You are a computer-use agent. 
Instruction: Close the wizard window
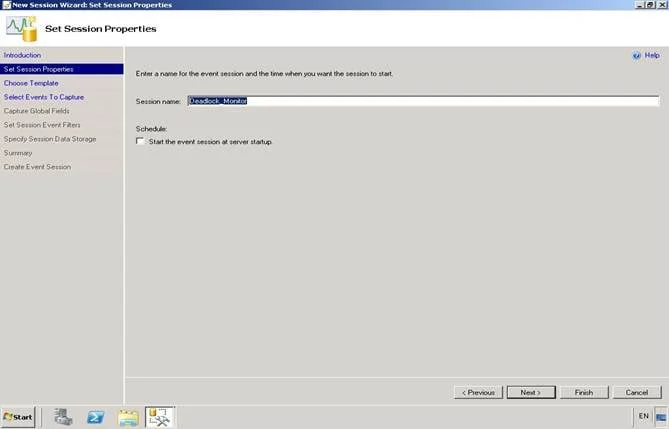(x=662, y=5)
